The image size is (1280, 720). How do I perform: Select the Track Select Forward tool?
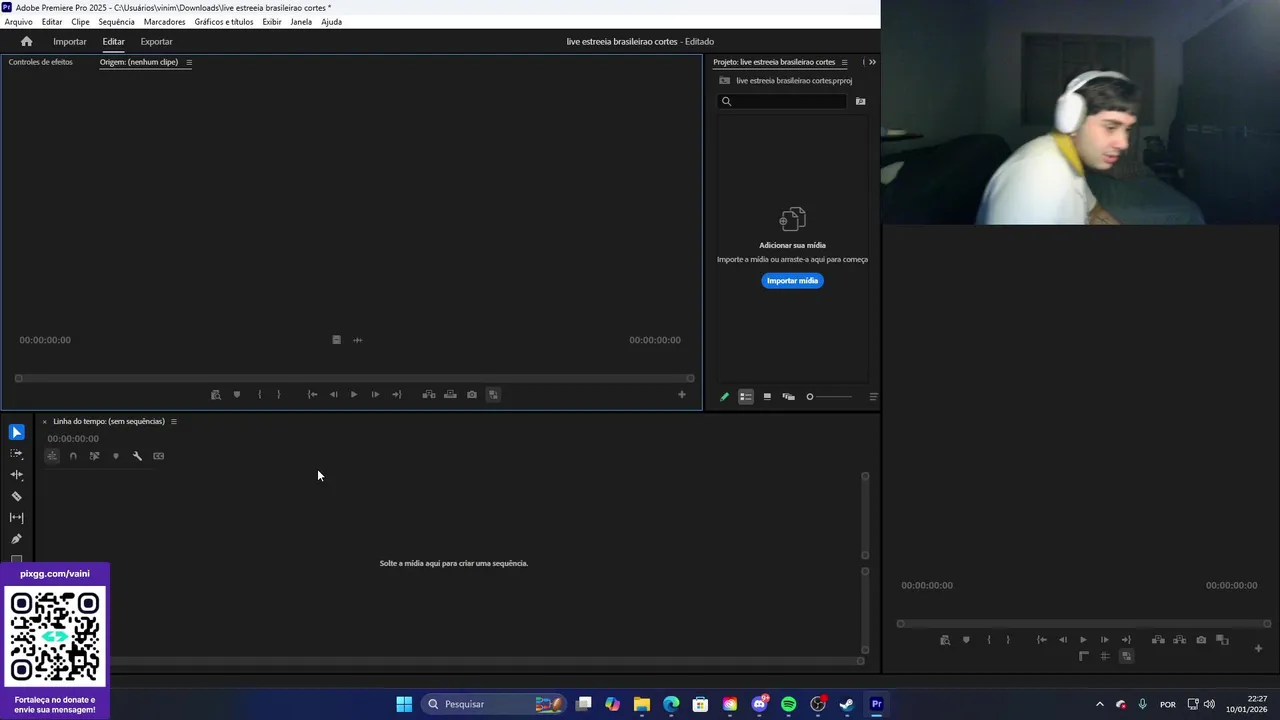[x=17, y=454]
